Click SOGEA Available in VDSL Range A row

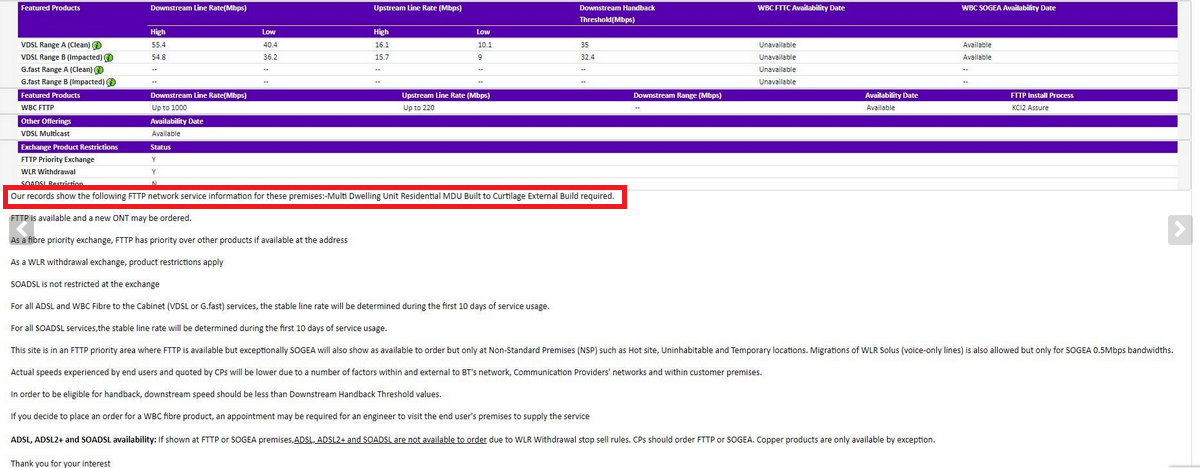(x=977, y=45)
